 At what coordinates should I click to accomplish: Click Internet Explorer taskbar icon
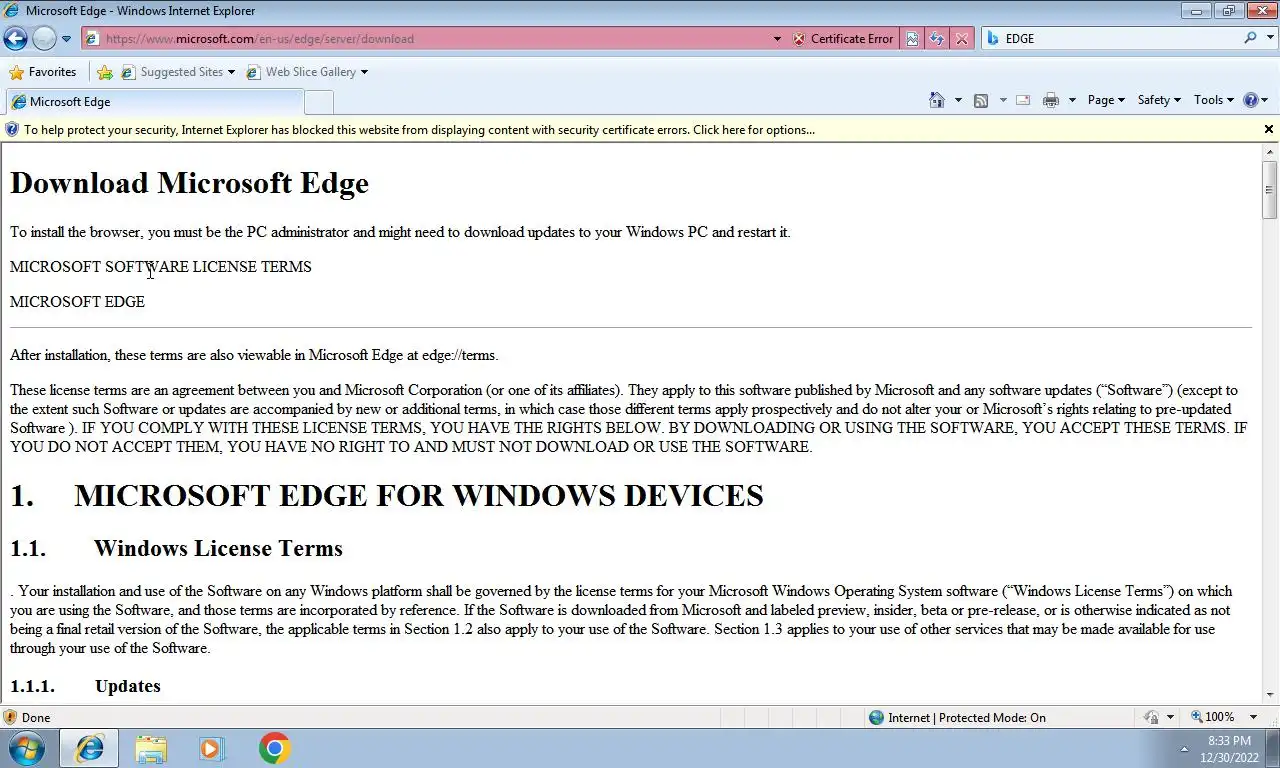tap(89, 748)
